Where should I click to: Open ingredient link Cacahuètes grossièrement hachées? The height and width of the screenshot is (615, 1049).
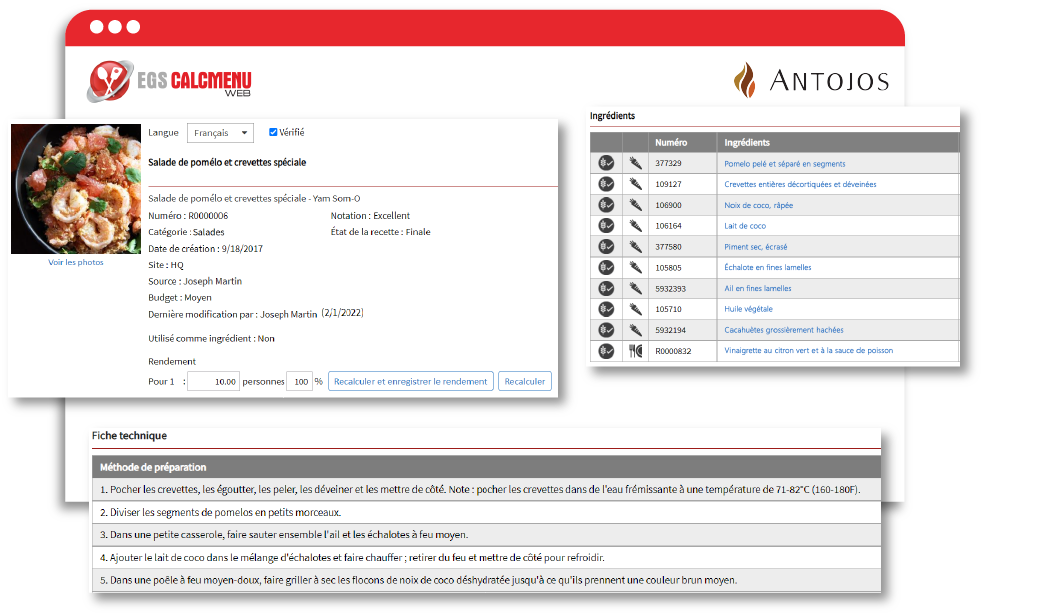(783, 330)
